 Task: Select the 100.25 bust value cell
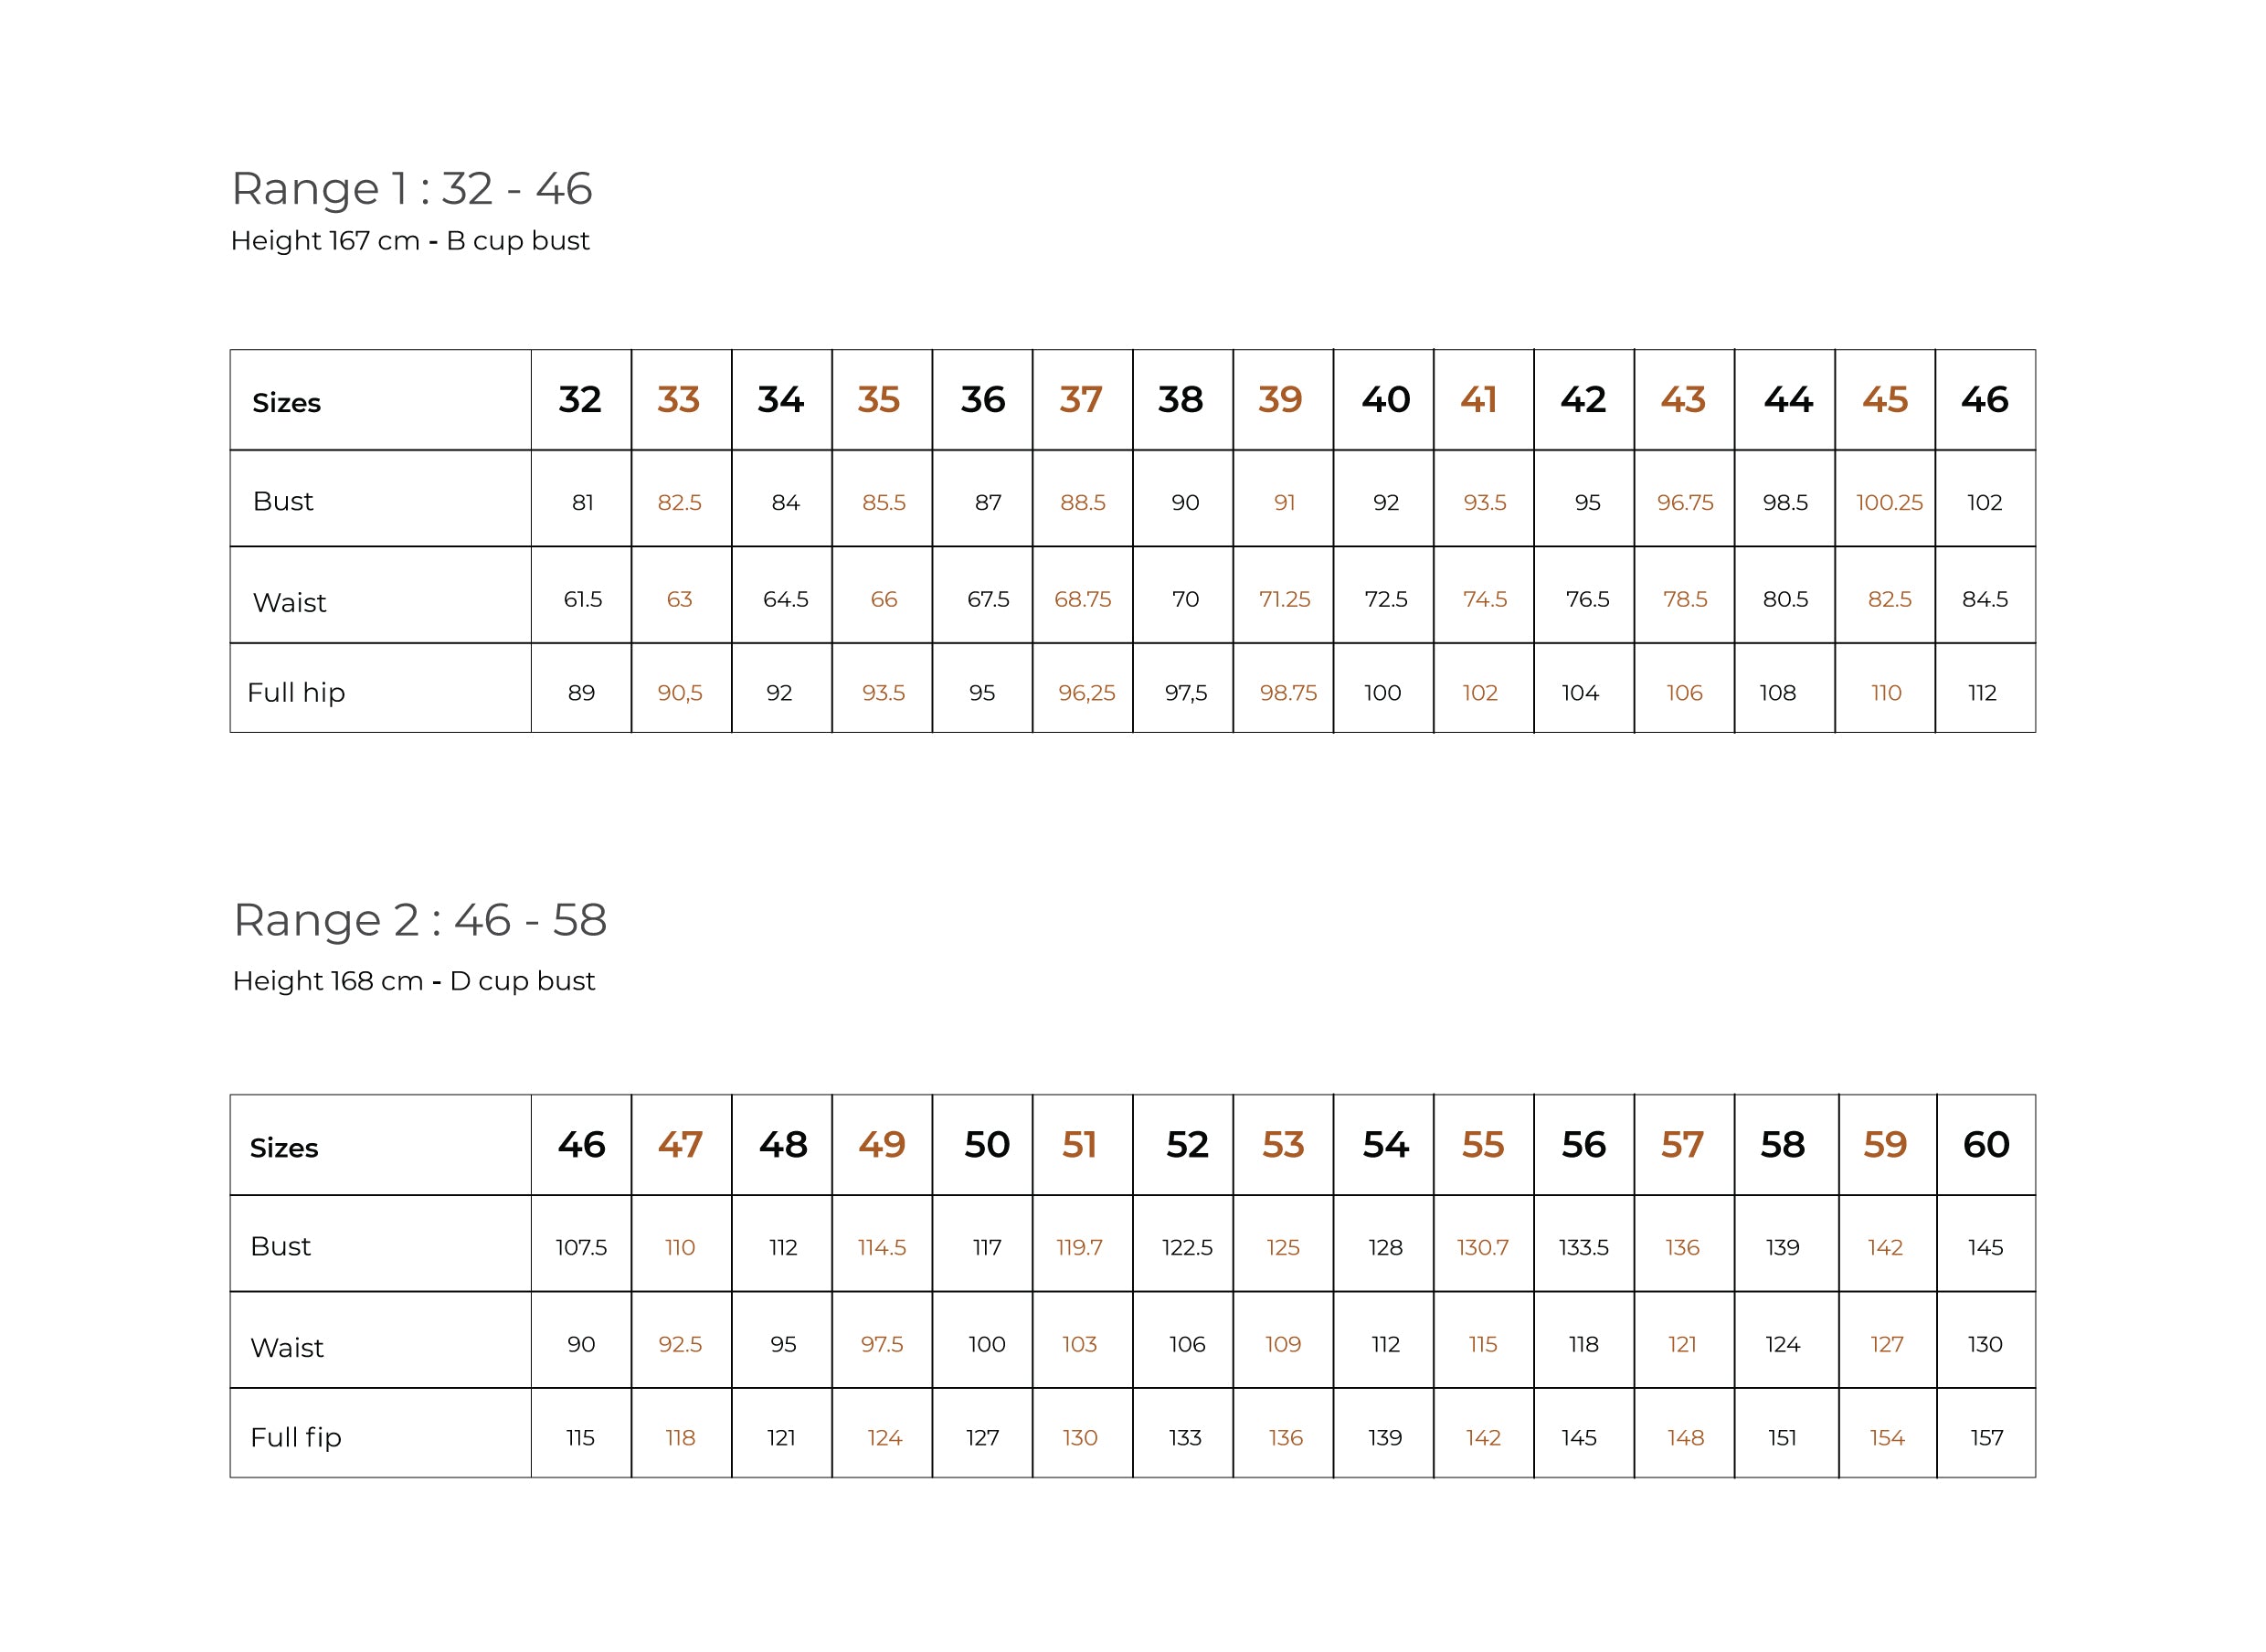click(x=1888, y=503)
